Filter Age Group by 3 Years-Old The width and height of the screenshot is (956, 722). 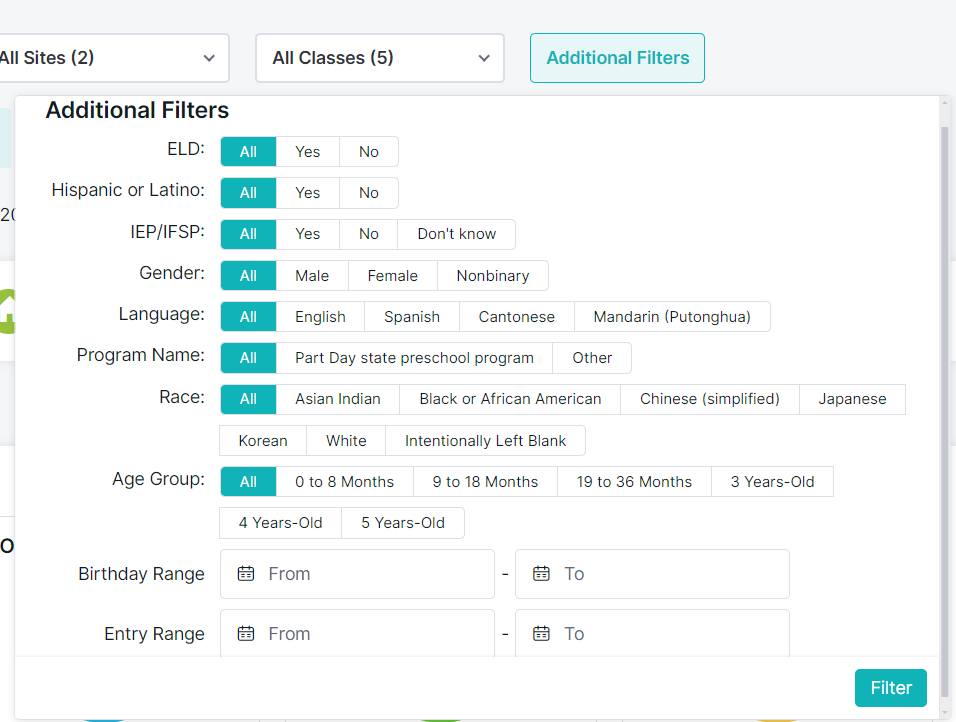point(772,482)
